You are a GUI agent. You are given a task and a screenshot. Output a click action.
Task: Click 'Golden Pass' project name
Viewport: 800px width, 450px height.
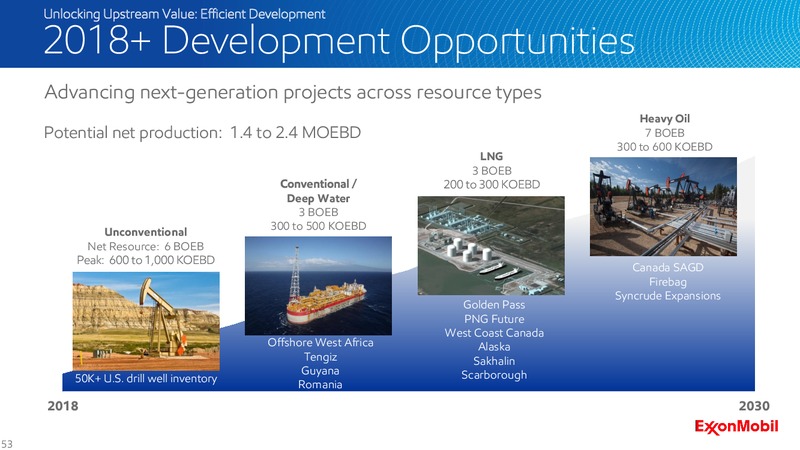[494, 305]
